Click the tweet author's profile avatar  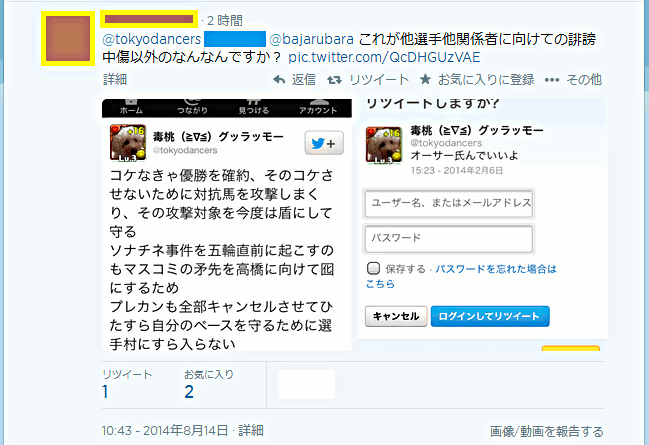coord(68,38)
